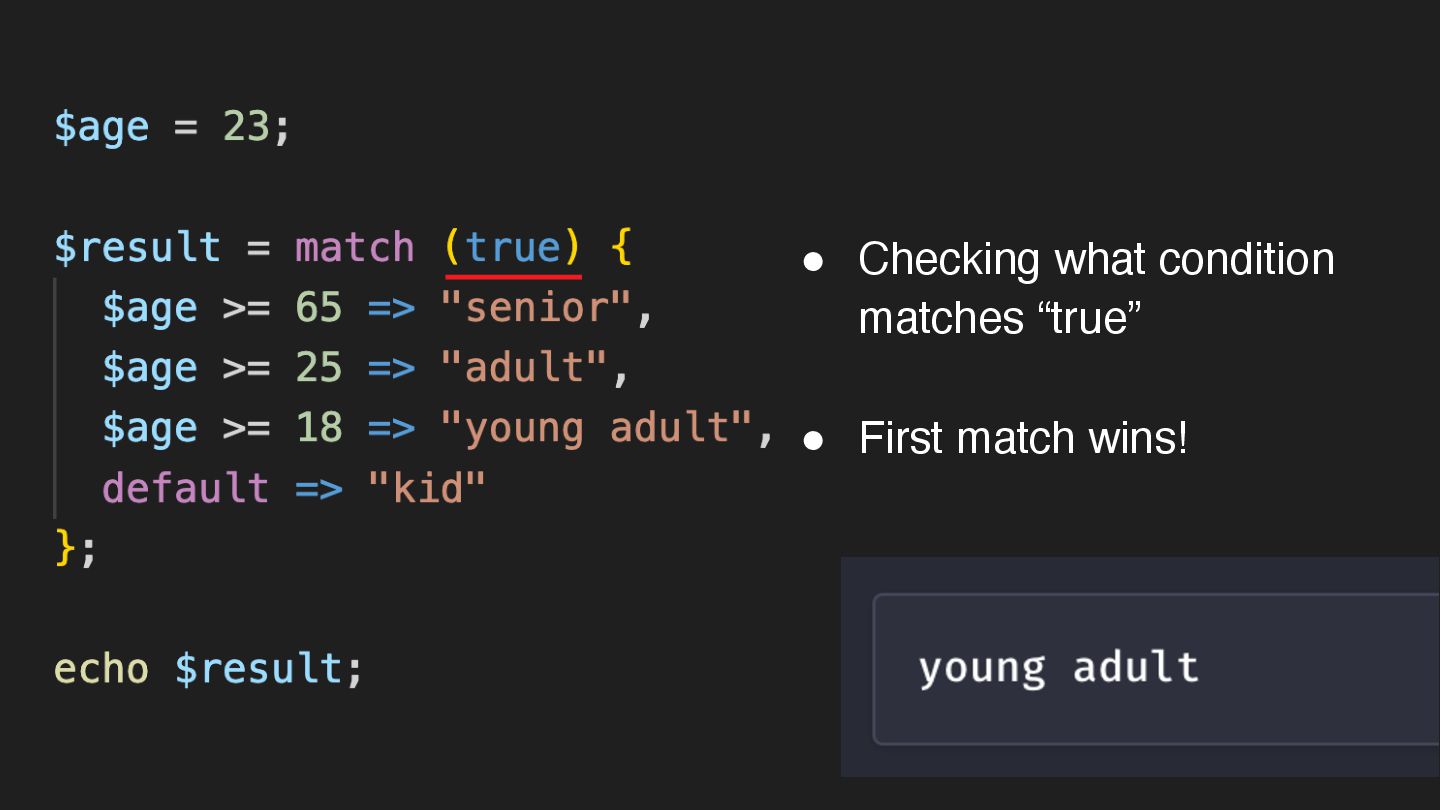This screenshot has height=810, width=1440.
Task: Click the number 23 in the assignment
Action: 246,128
